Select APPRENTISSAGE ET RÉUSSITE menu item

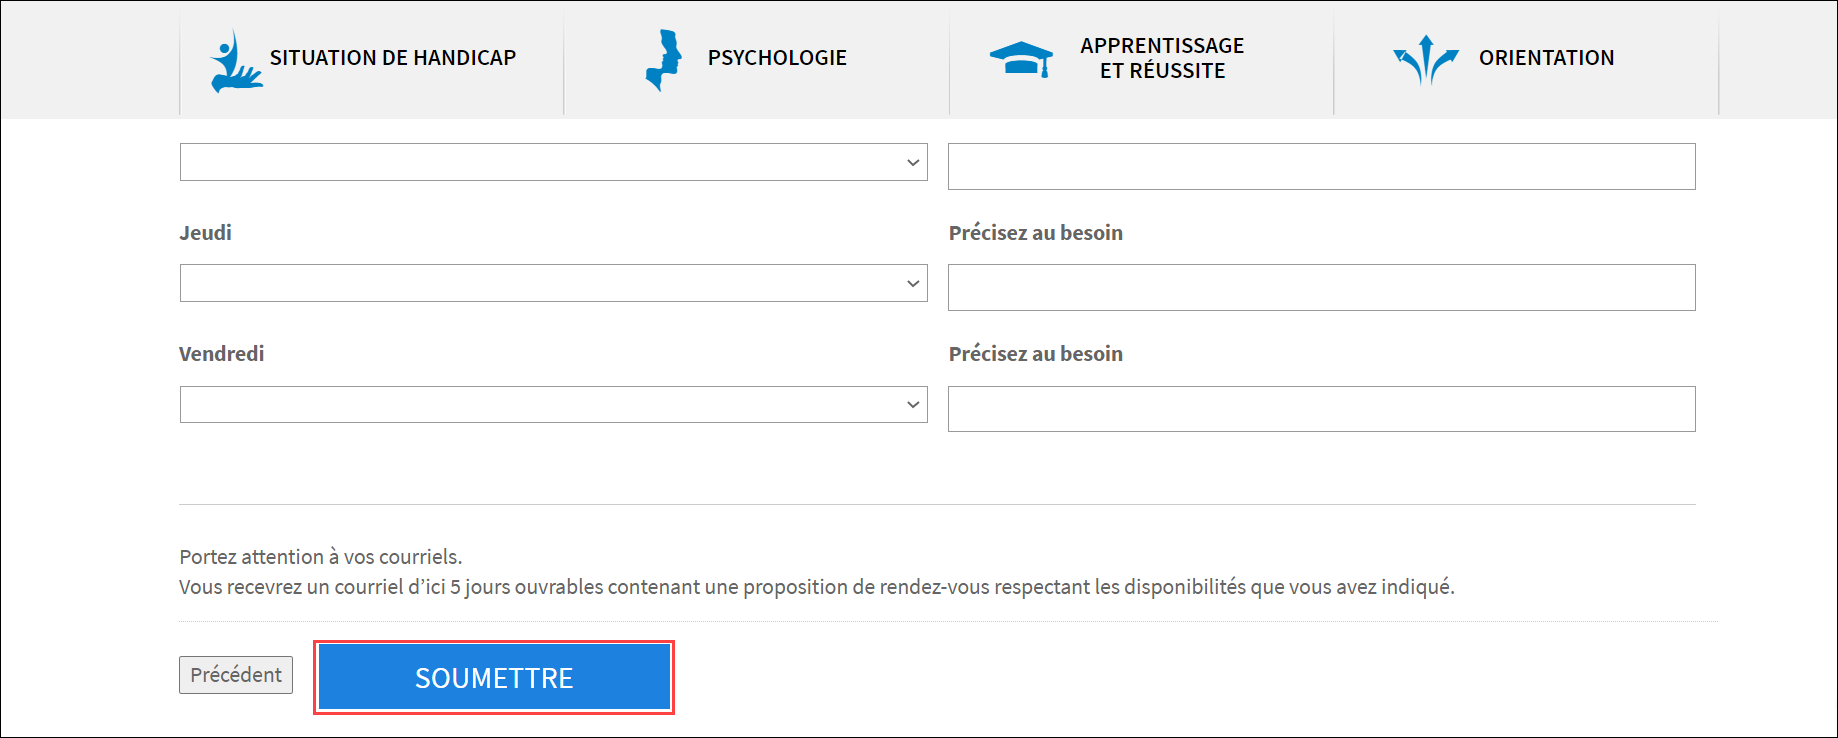click(x=1142, y=58)
